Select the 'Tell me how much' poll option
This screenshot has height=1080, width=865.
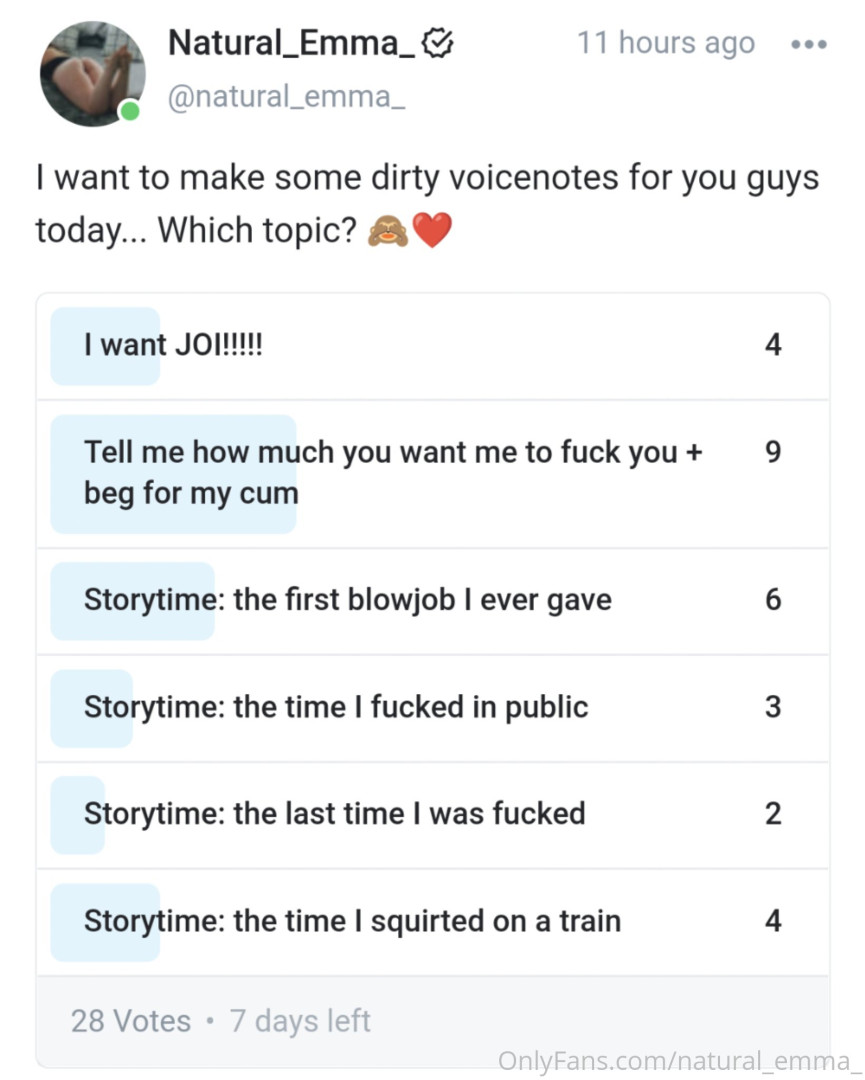pyautogui.click(x=432, y=473)
